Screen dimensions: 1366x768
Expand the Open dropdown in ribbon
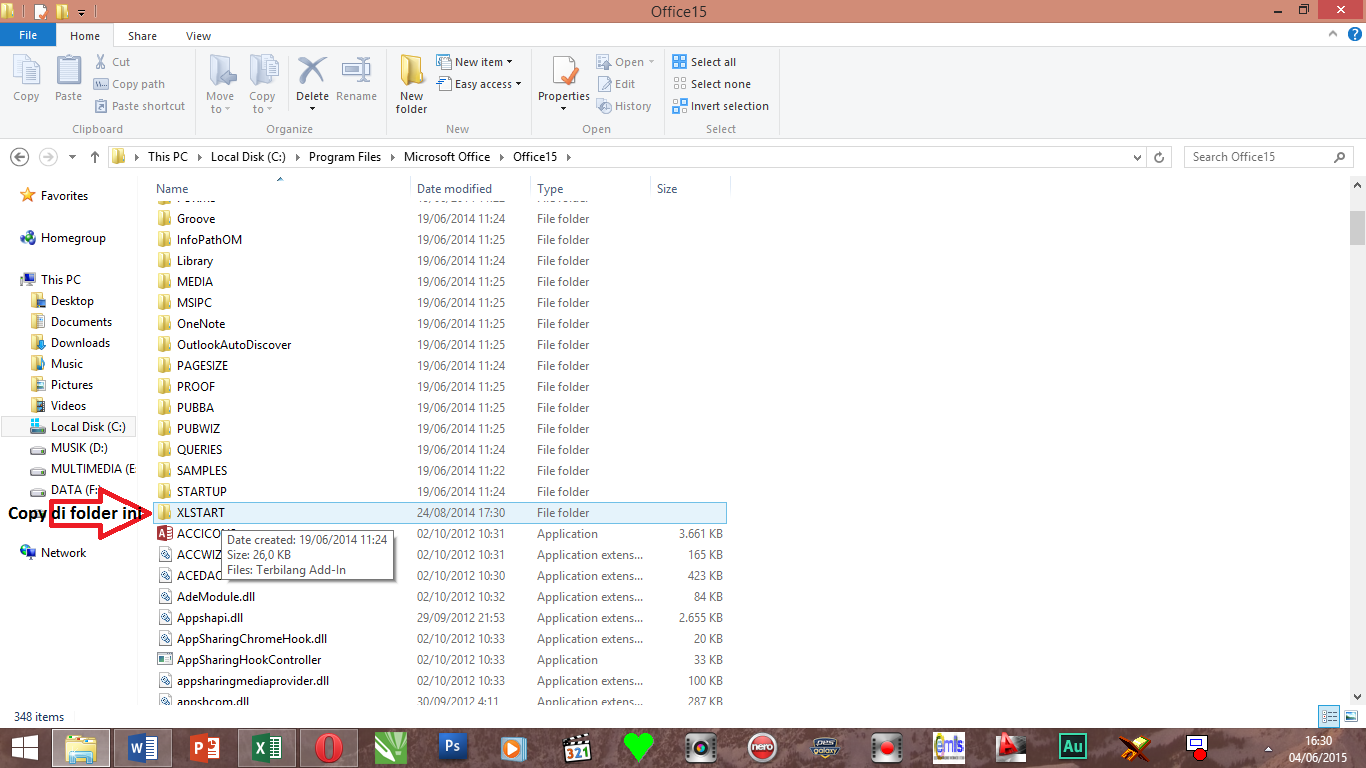[626, 62]
